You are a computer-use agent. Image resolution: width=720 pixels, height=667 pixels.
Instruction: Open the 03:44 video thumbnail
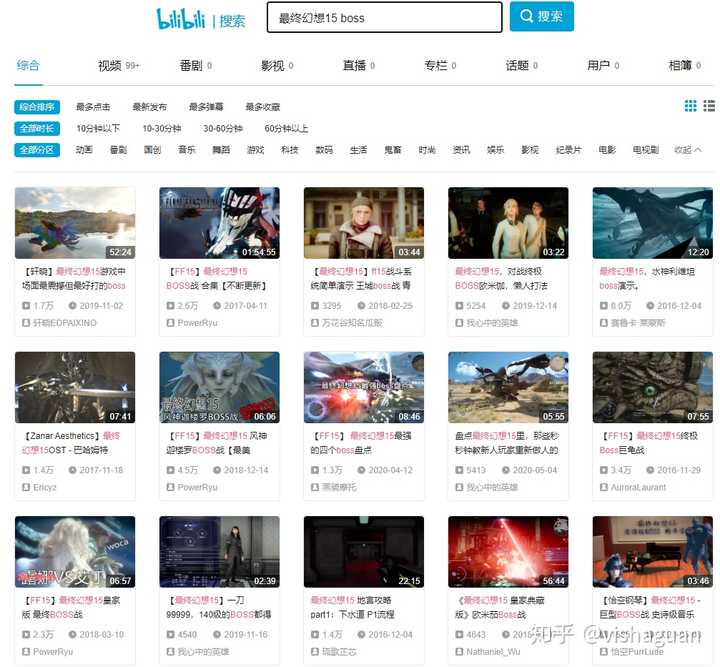pyautogui.click(x=364, y=223)
